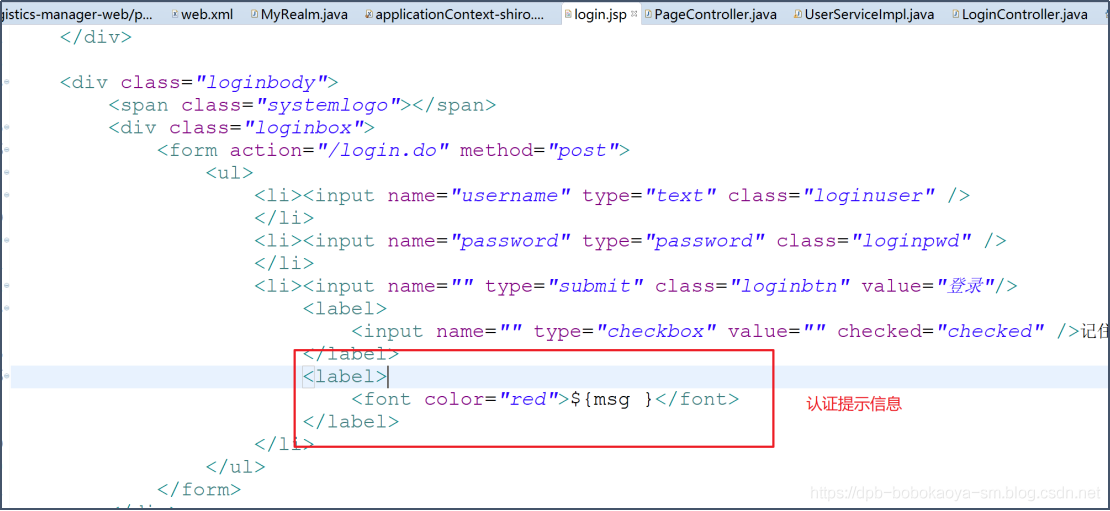Collapse the div class="loginbox" fold marker
The image size is (1110, 511).
tap(6, 128)
